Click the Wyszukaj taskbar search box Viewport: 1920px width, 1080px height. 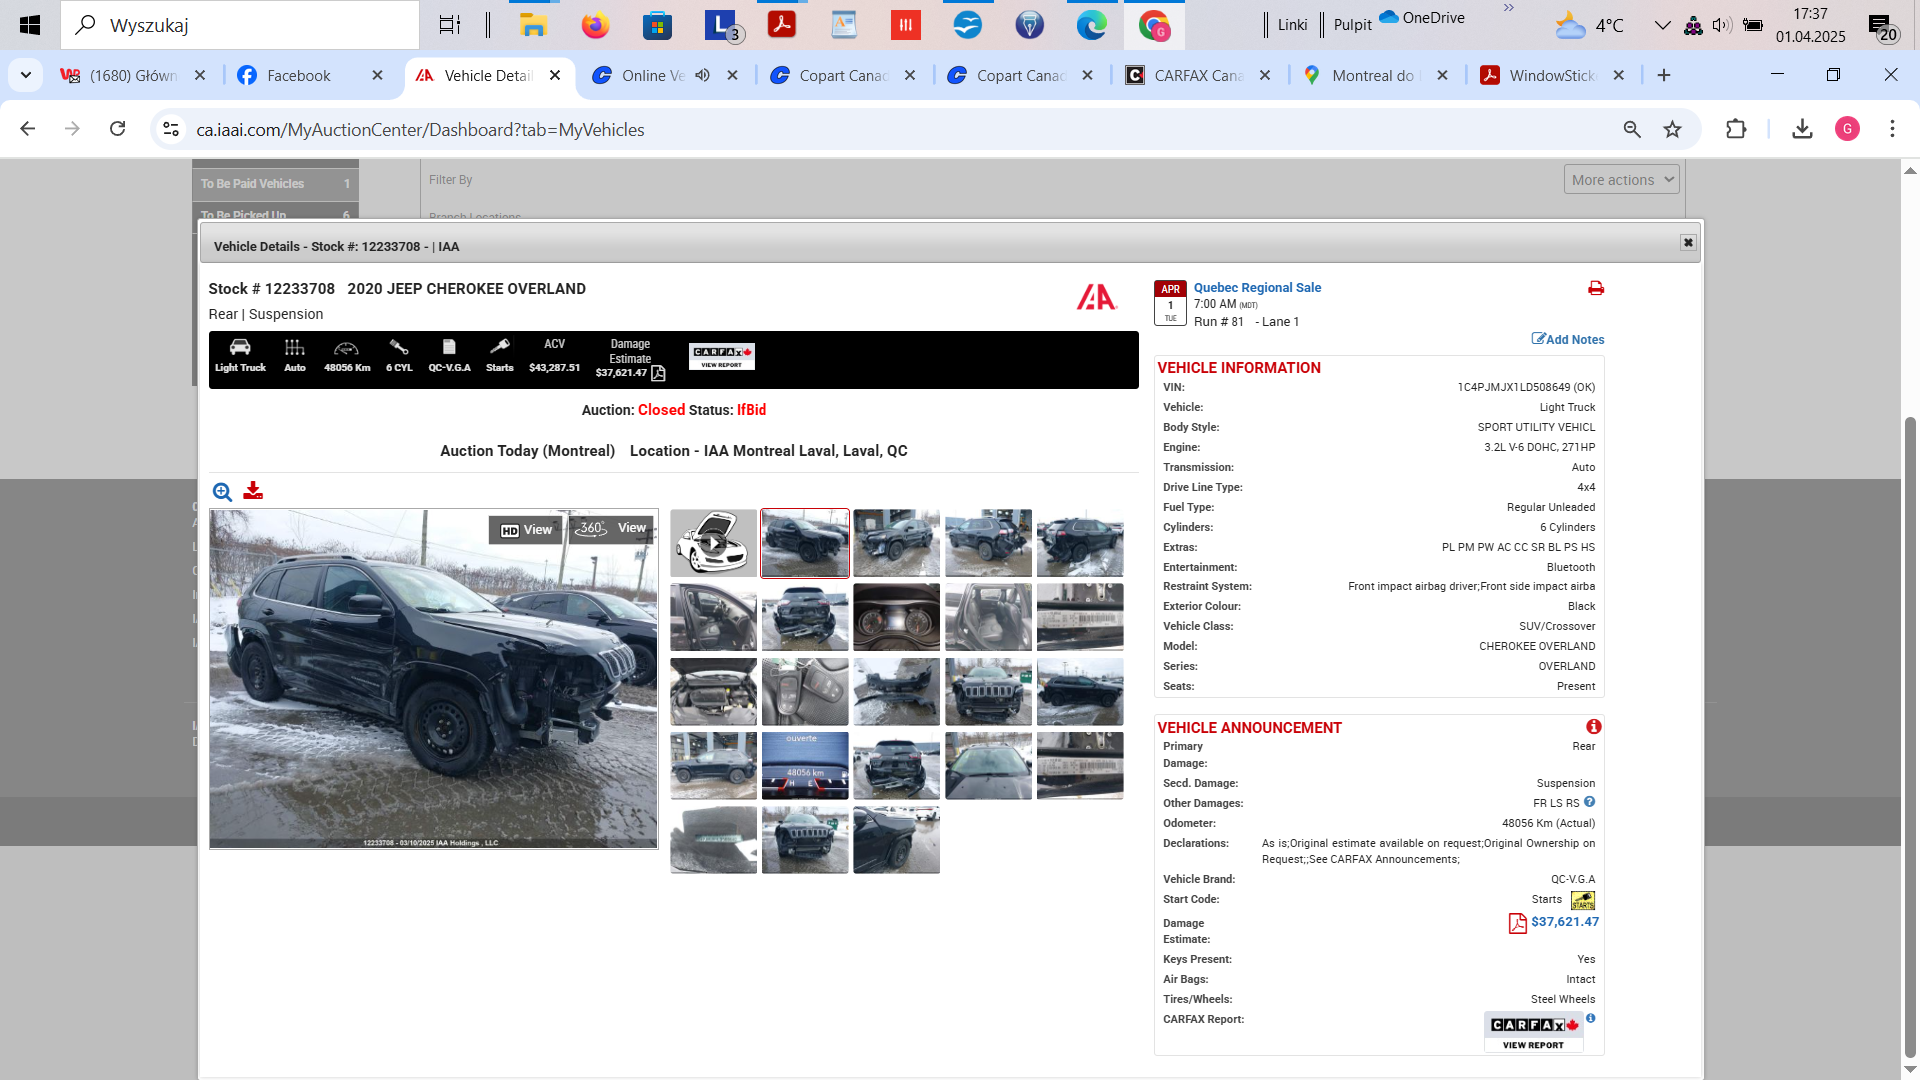click(240, 25)
